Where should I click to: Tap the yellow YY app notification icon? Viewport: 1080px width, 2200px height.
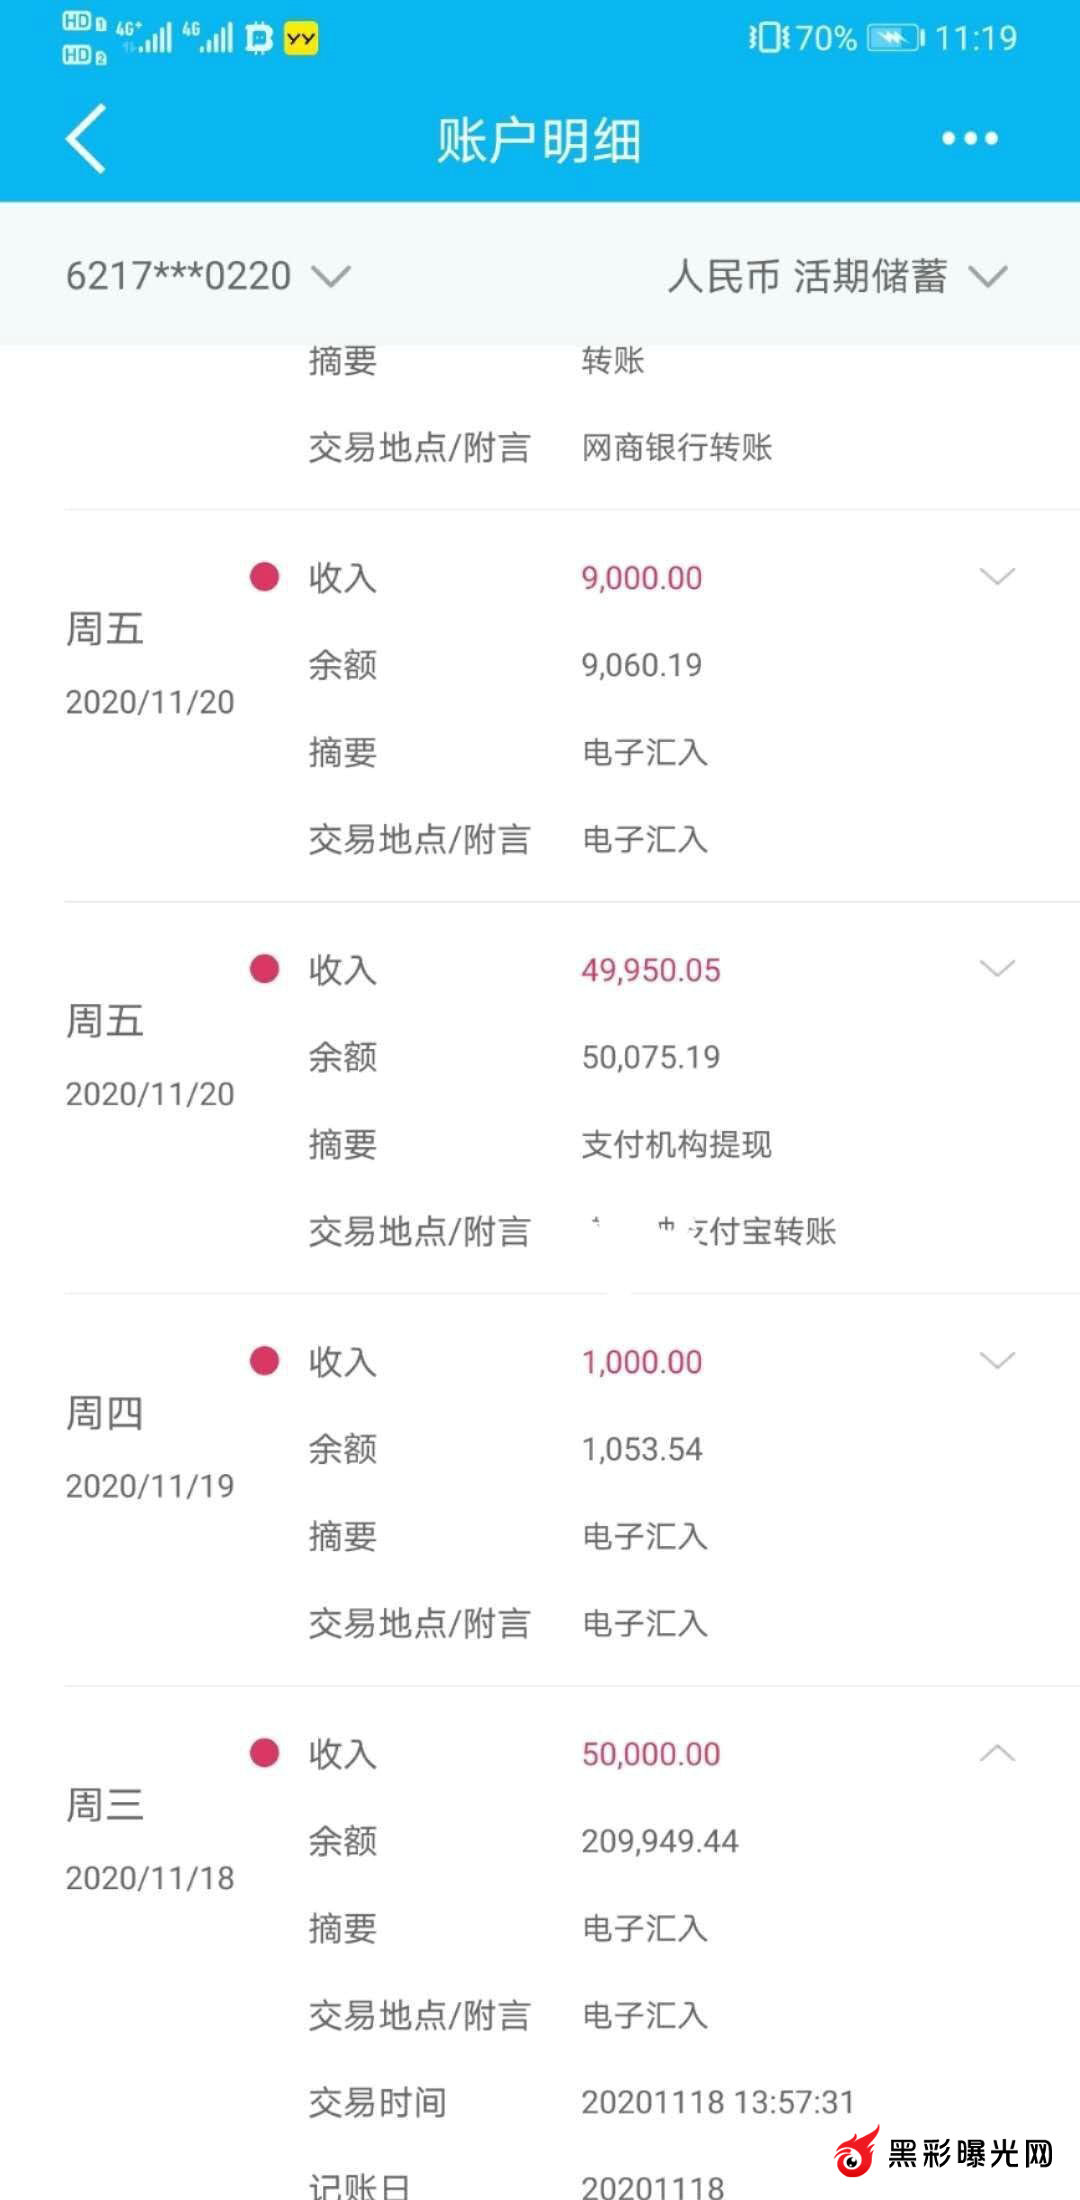301,39
